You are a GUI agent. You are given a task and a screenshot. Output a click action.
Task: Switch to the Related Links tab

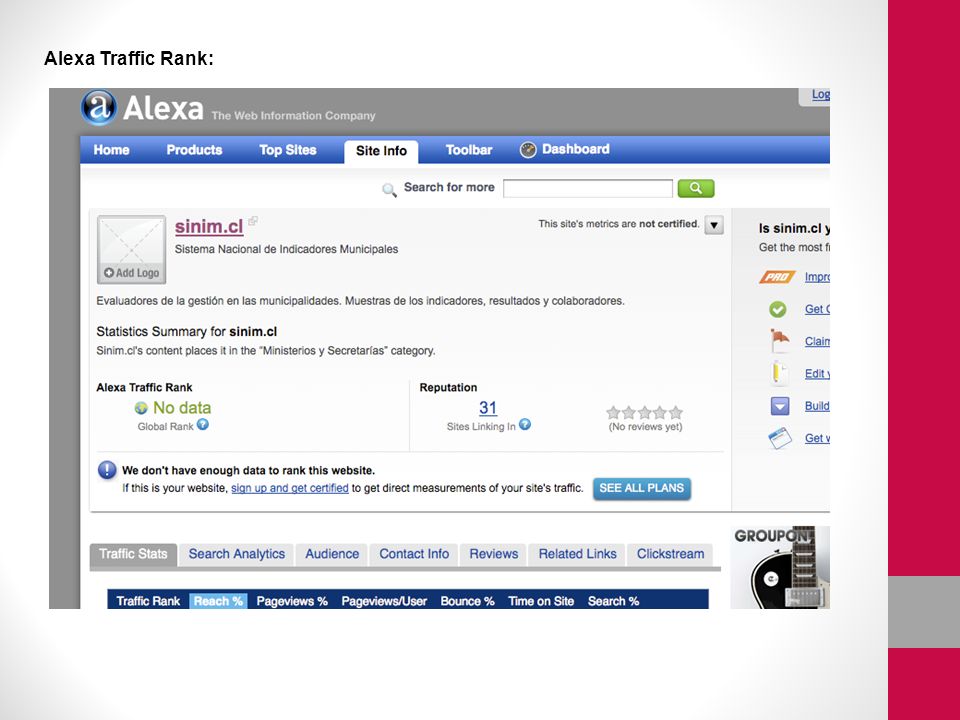577,555
